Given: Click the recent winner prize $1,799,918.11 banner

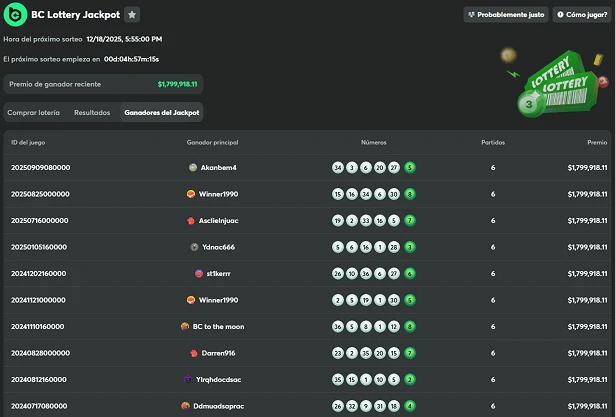Looking at the screenshot, I should [x=102, y=84].
